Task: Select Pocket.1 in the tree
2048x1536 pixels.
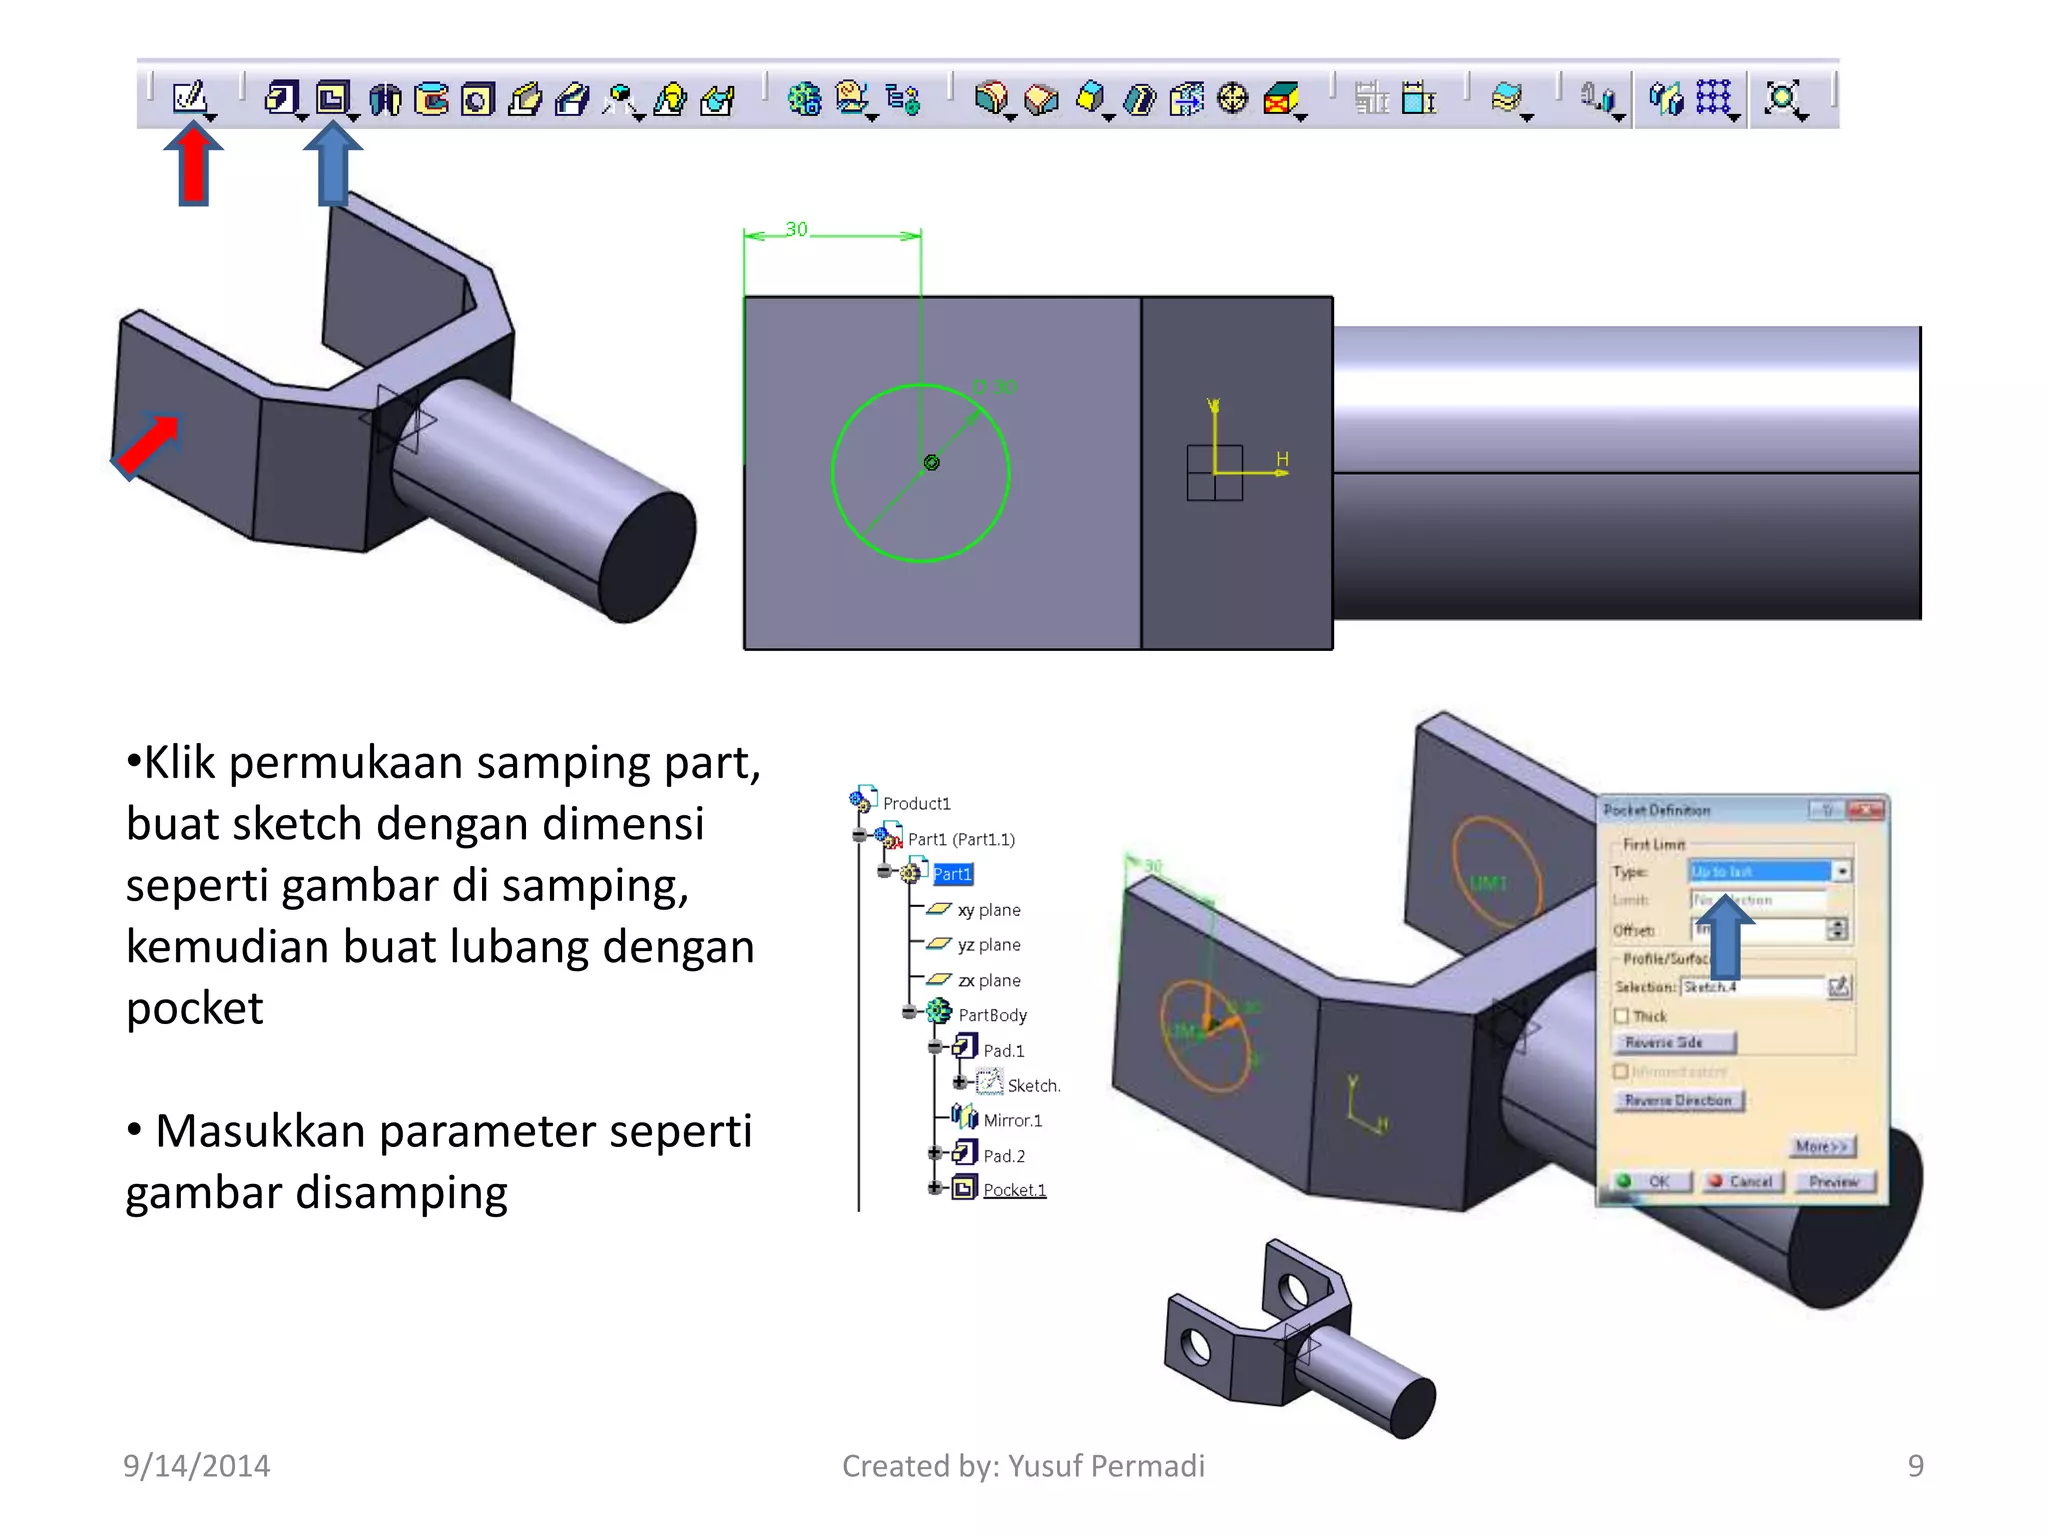Action: click(1014, 1190)
